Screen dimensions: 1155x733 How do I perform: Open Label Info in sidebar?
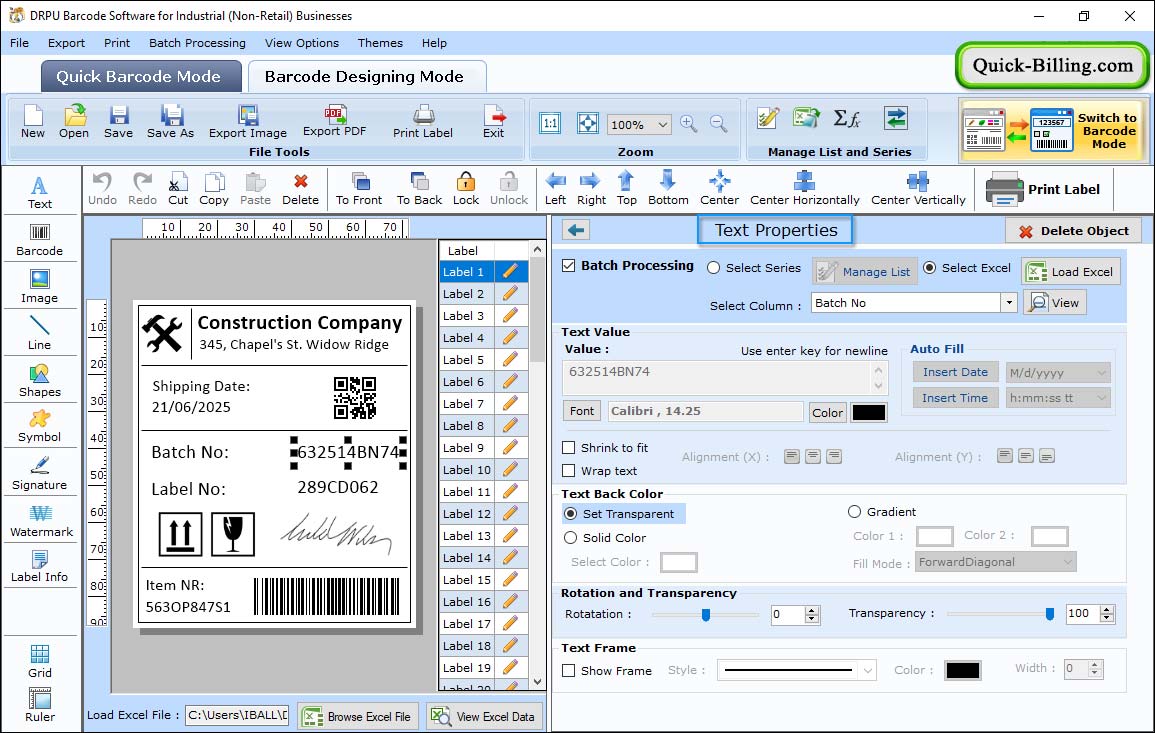tap(40, 567)
